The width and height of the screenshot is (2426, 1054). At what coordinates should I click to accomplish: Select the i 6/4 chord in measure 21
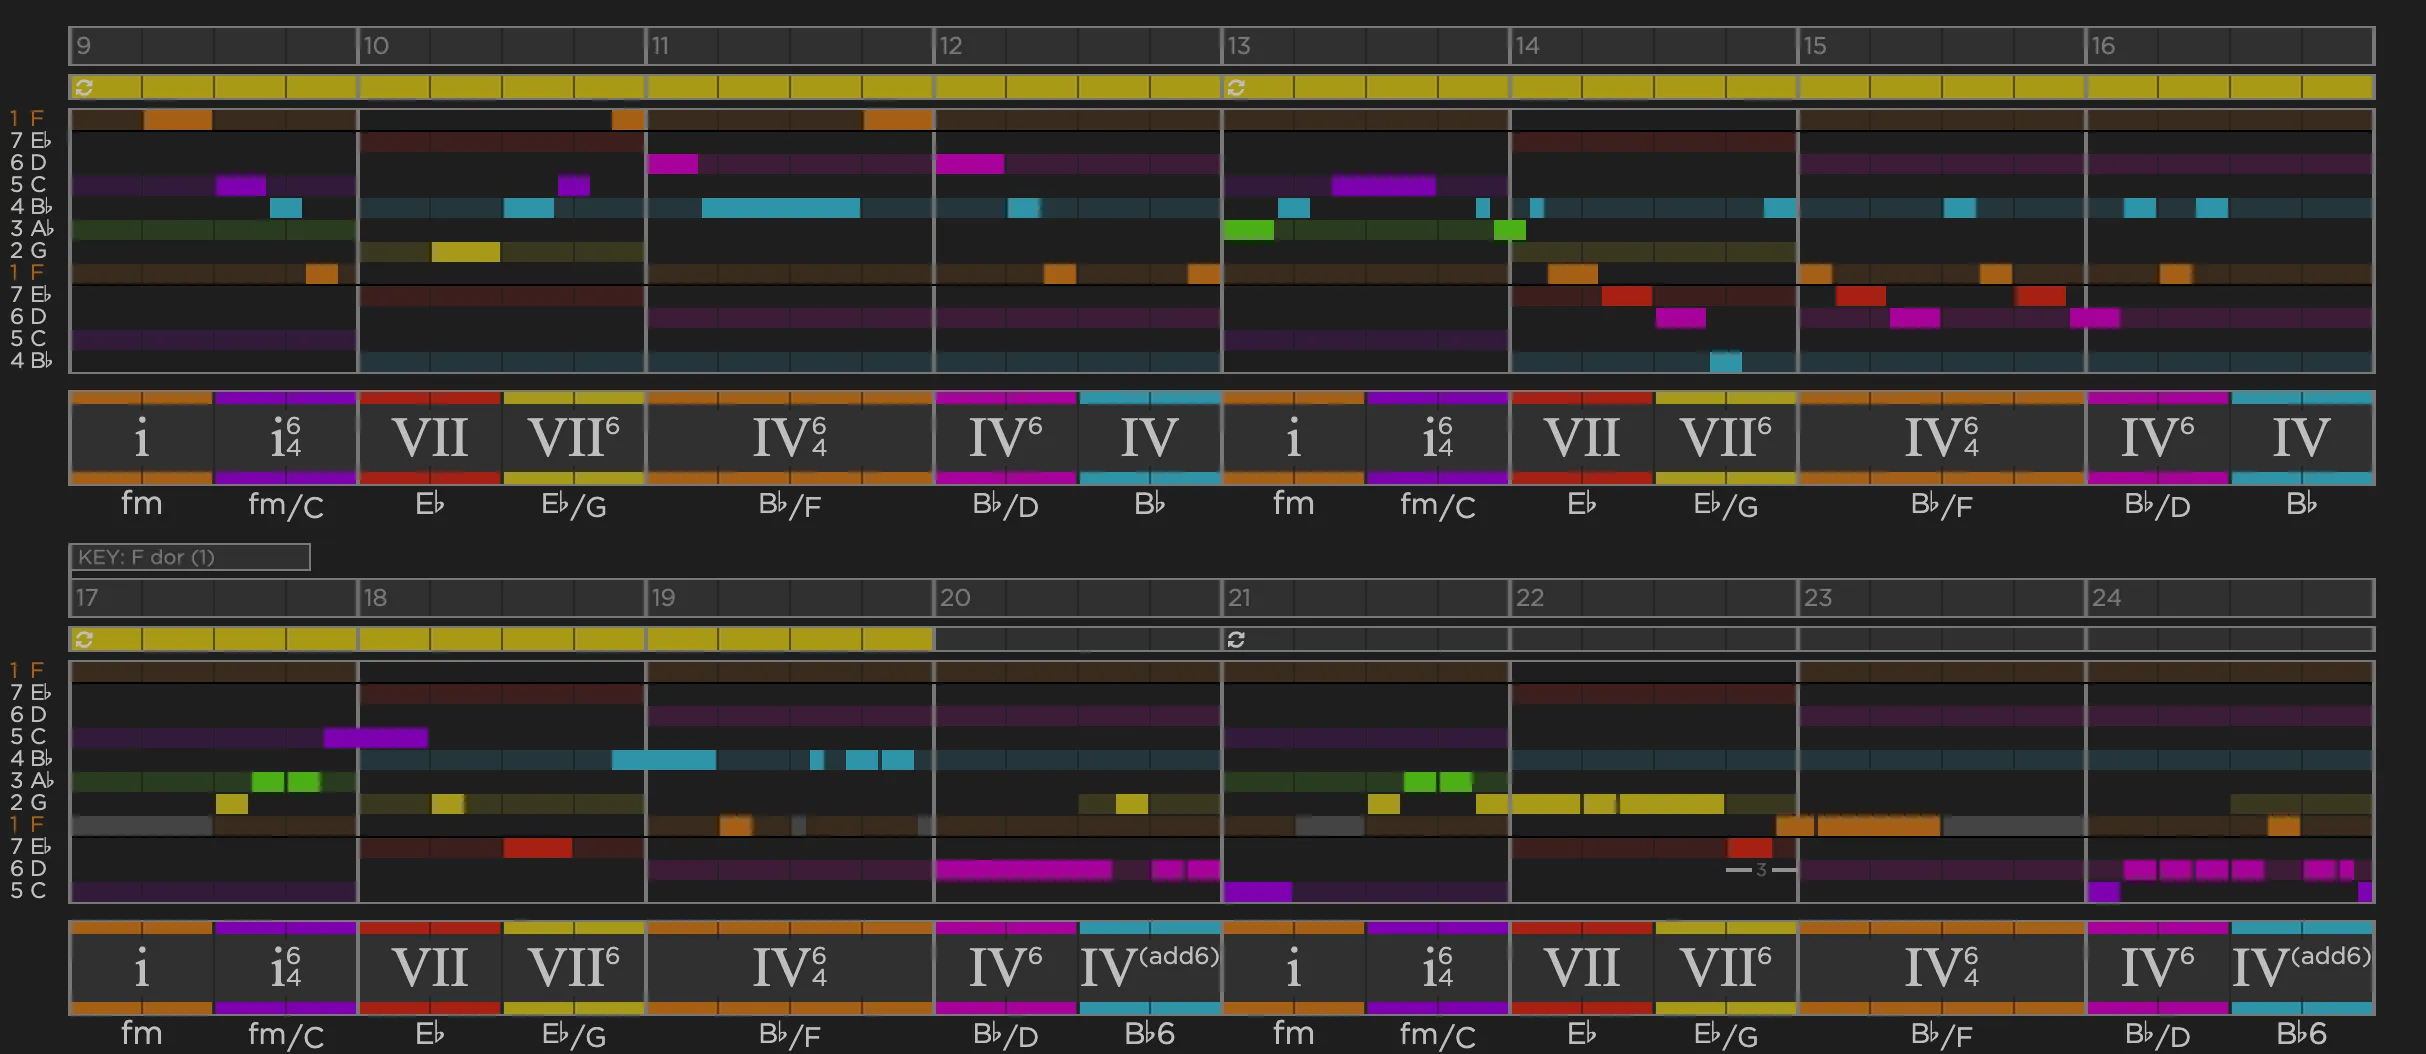point(1437,968)
